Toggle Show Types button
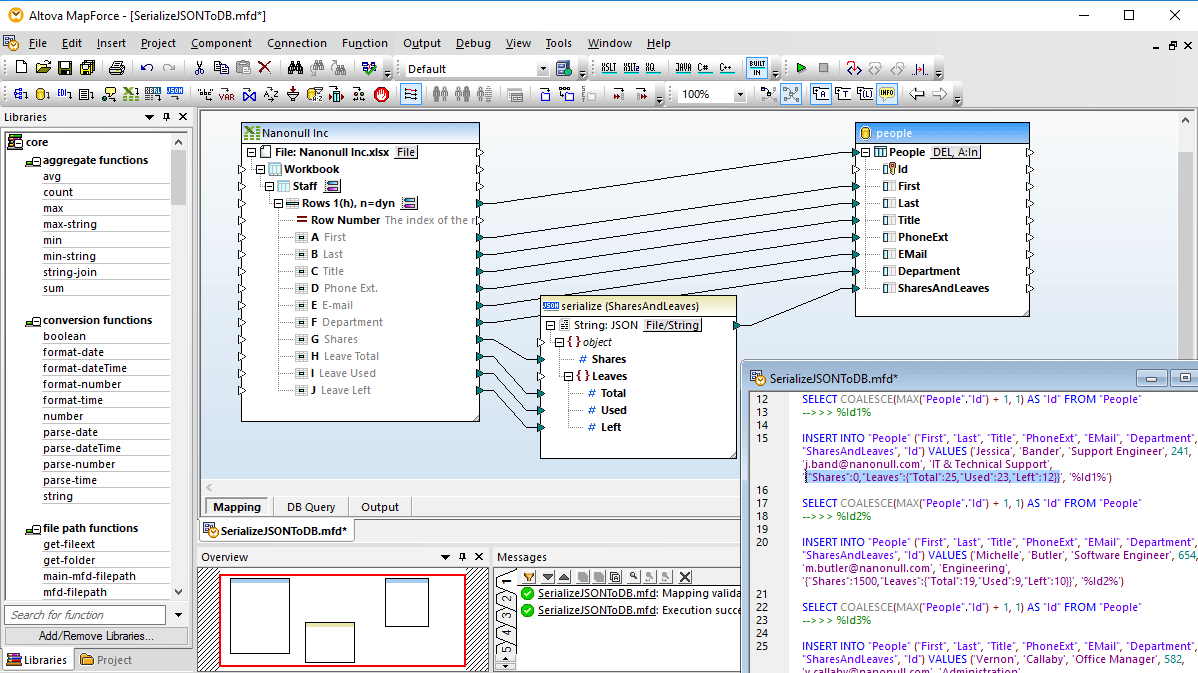1198x673 pixels. point(843,94)
